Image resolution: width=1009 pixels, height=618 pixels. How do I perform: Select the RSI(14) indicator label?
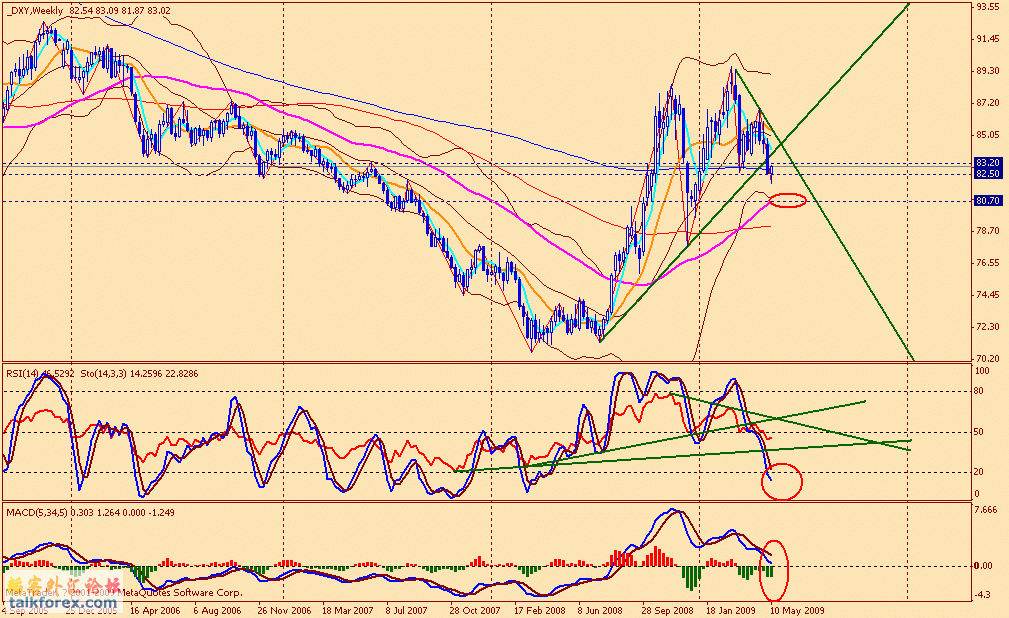23,373
